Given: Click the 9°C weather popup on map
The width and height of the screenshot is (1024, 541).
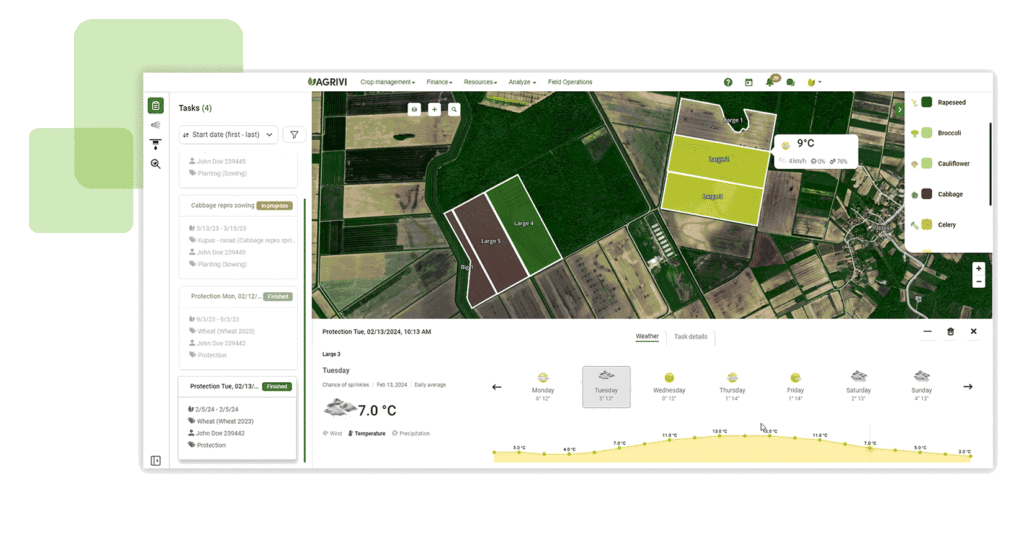Looking at the screenshot, I should pyautogui.click(x=815, y=152).
